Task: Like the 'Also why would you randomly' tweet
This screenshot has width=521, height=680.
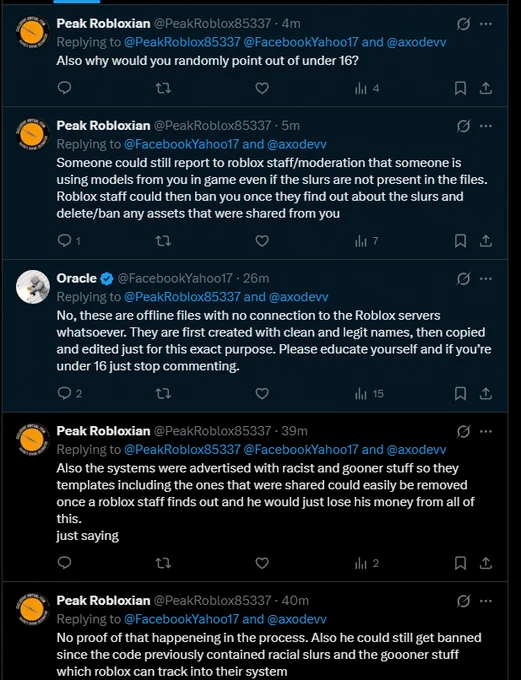Action: [262, 88]
